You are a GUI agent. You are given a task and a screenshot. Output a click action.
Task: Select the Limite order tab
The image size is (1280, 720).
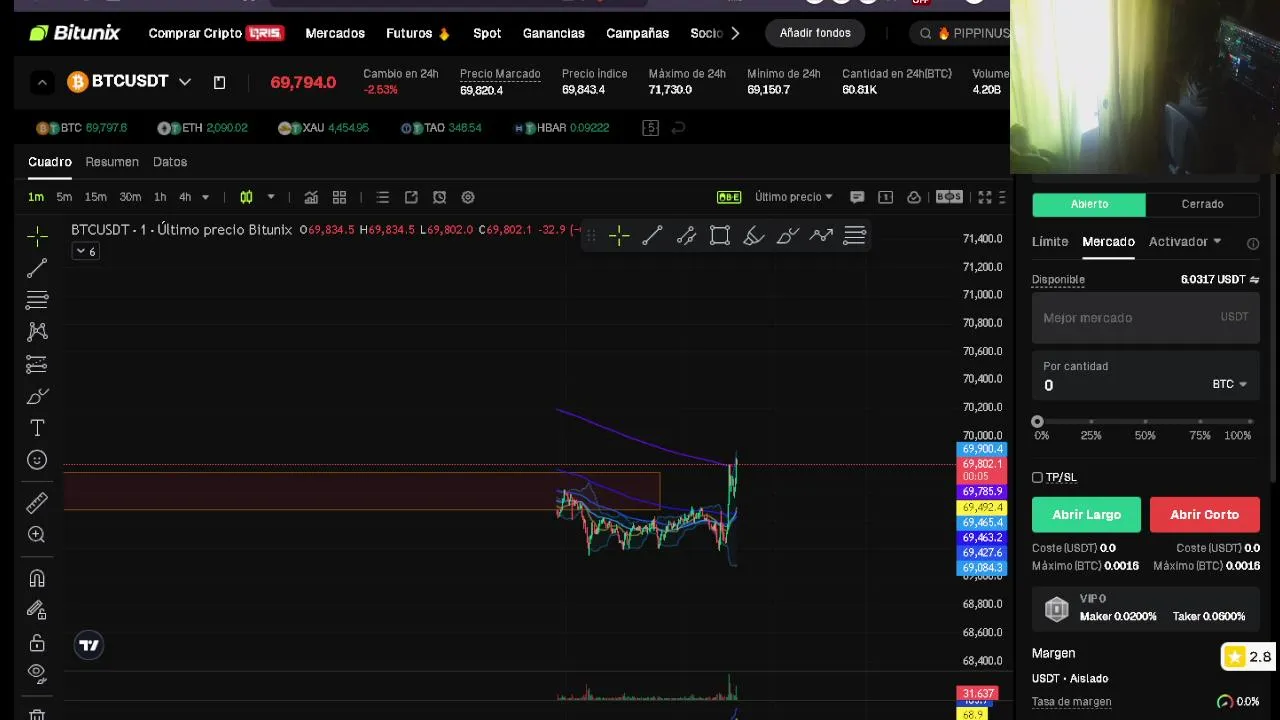1050,242
